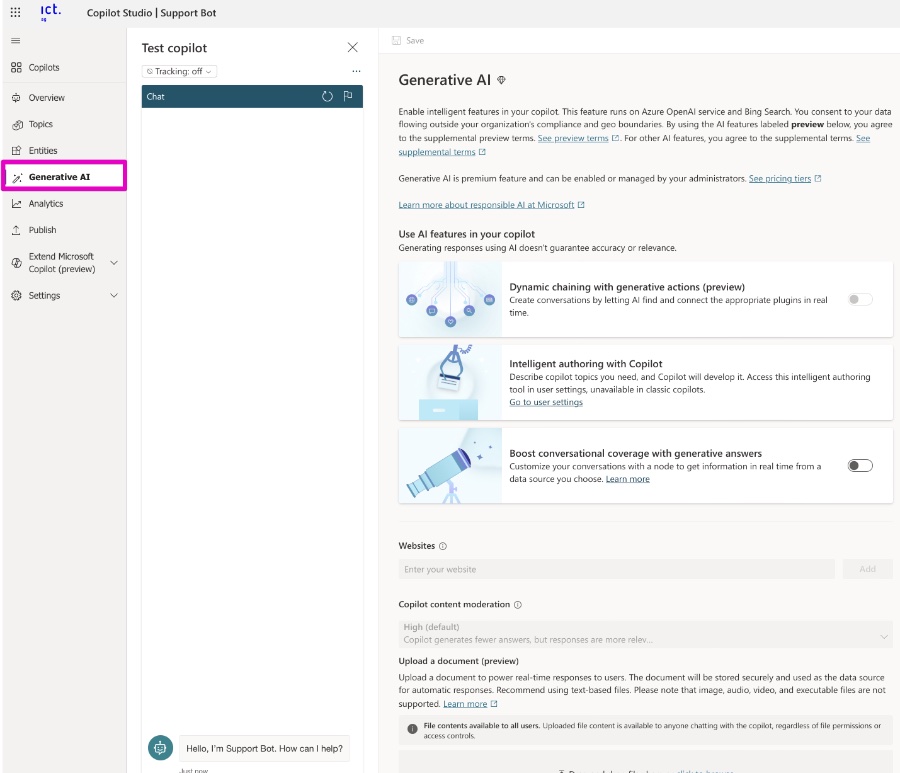
Task: Open the app launcher waffle icon
Action: [x=15, y=12]
